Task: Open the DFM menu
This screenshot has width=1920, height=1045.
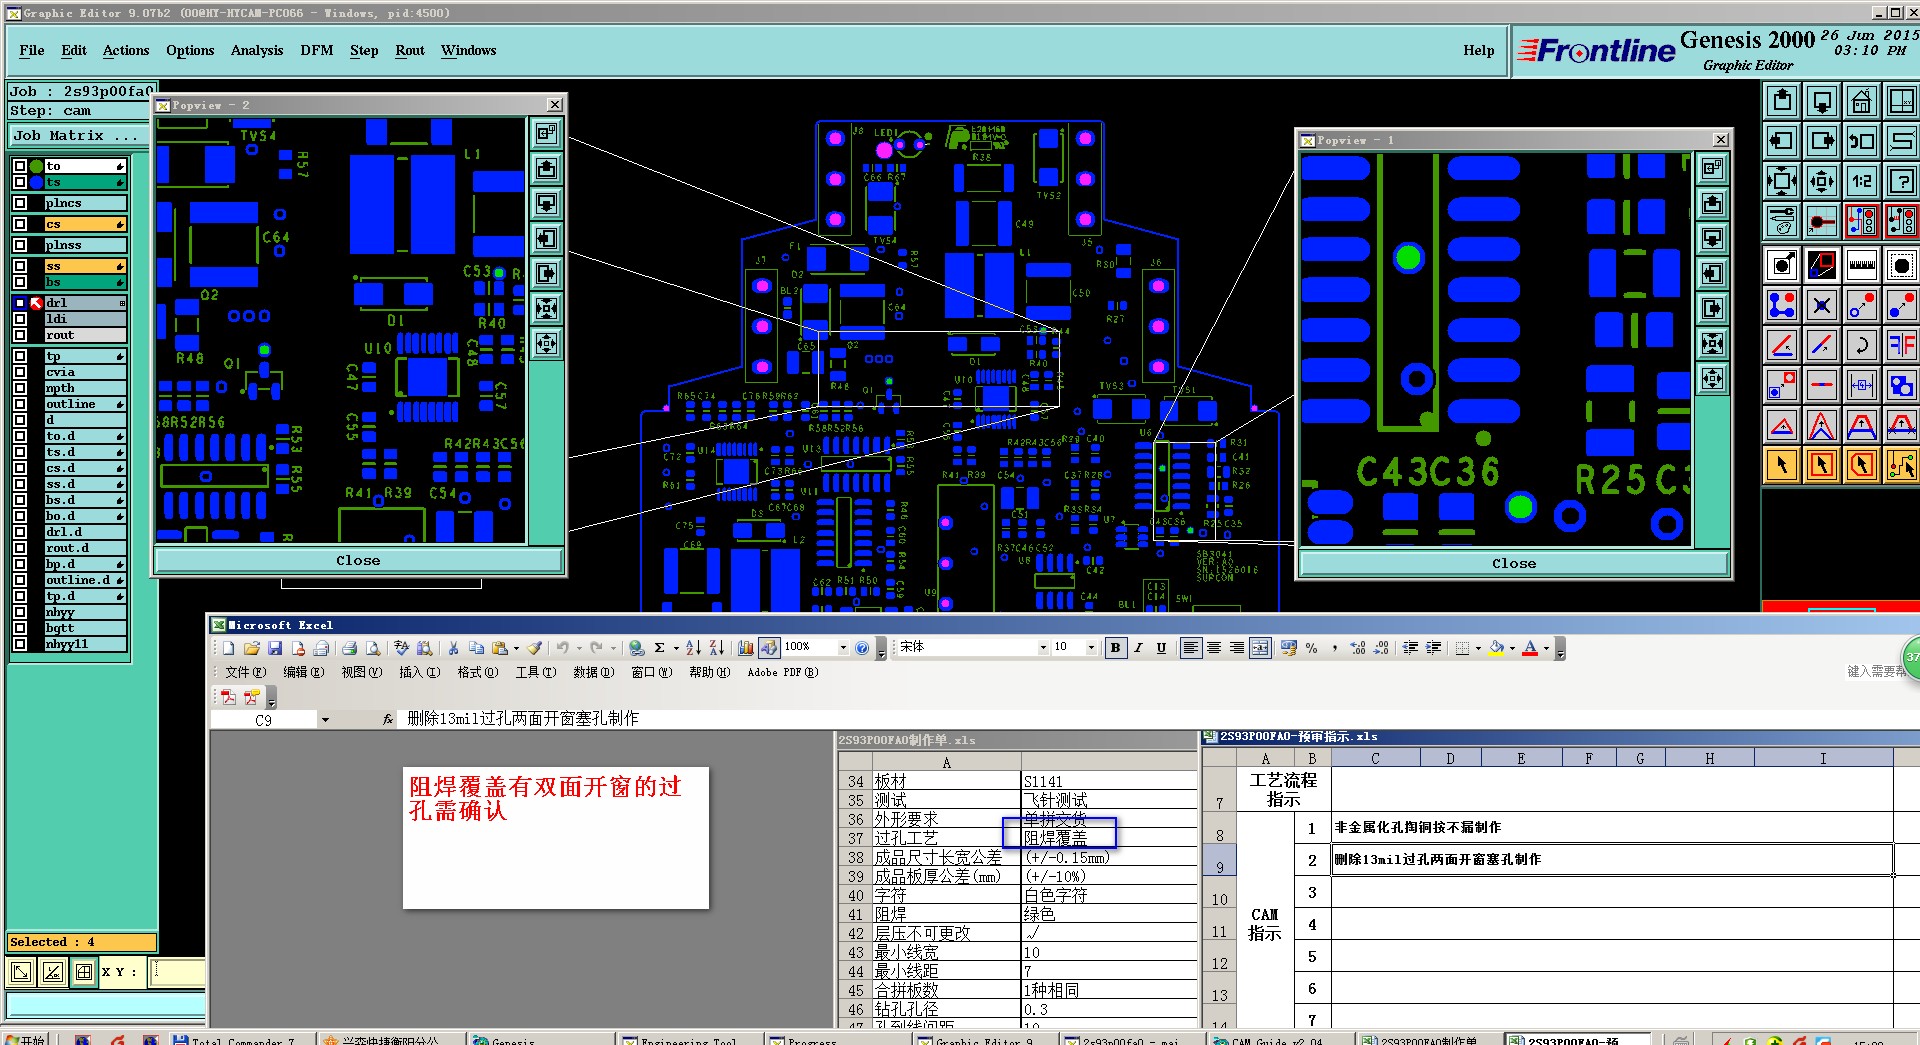Action: coord(317,50)
